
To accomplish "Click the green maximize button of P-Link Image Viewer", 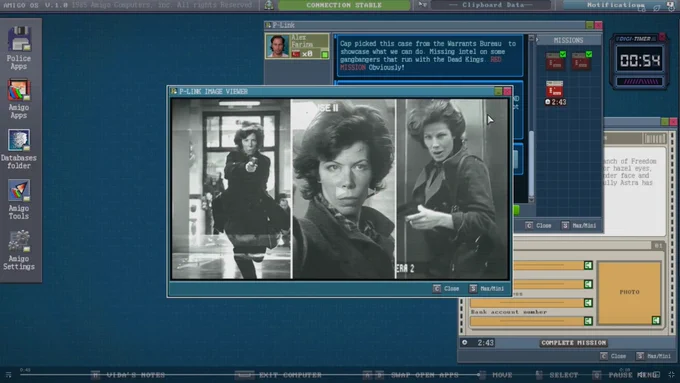I will [498, 91].
